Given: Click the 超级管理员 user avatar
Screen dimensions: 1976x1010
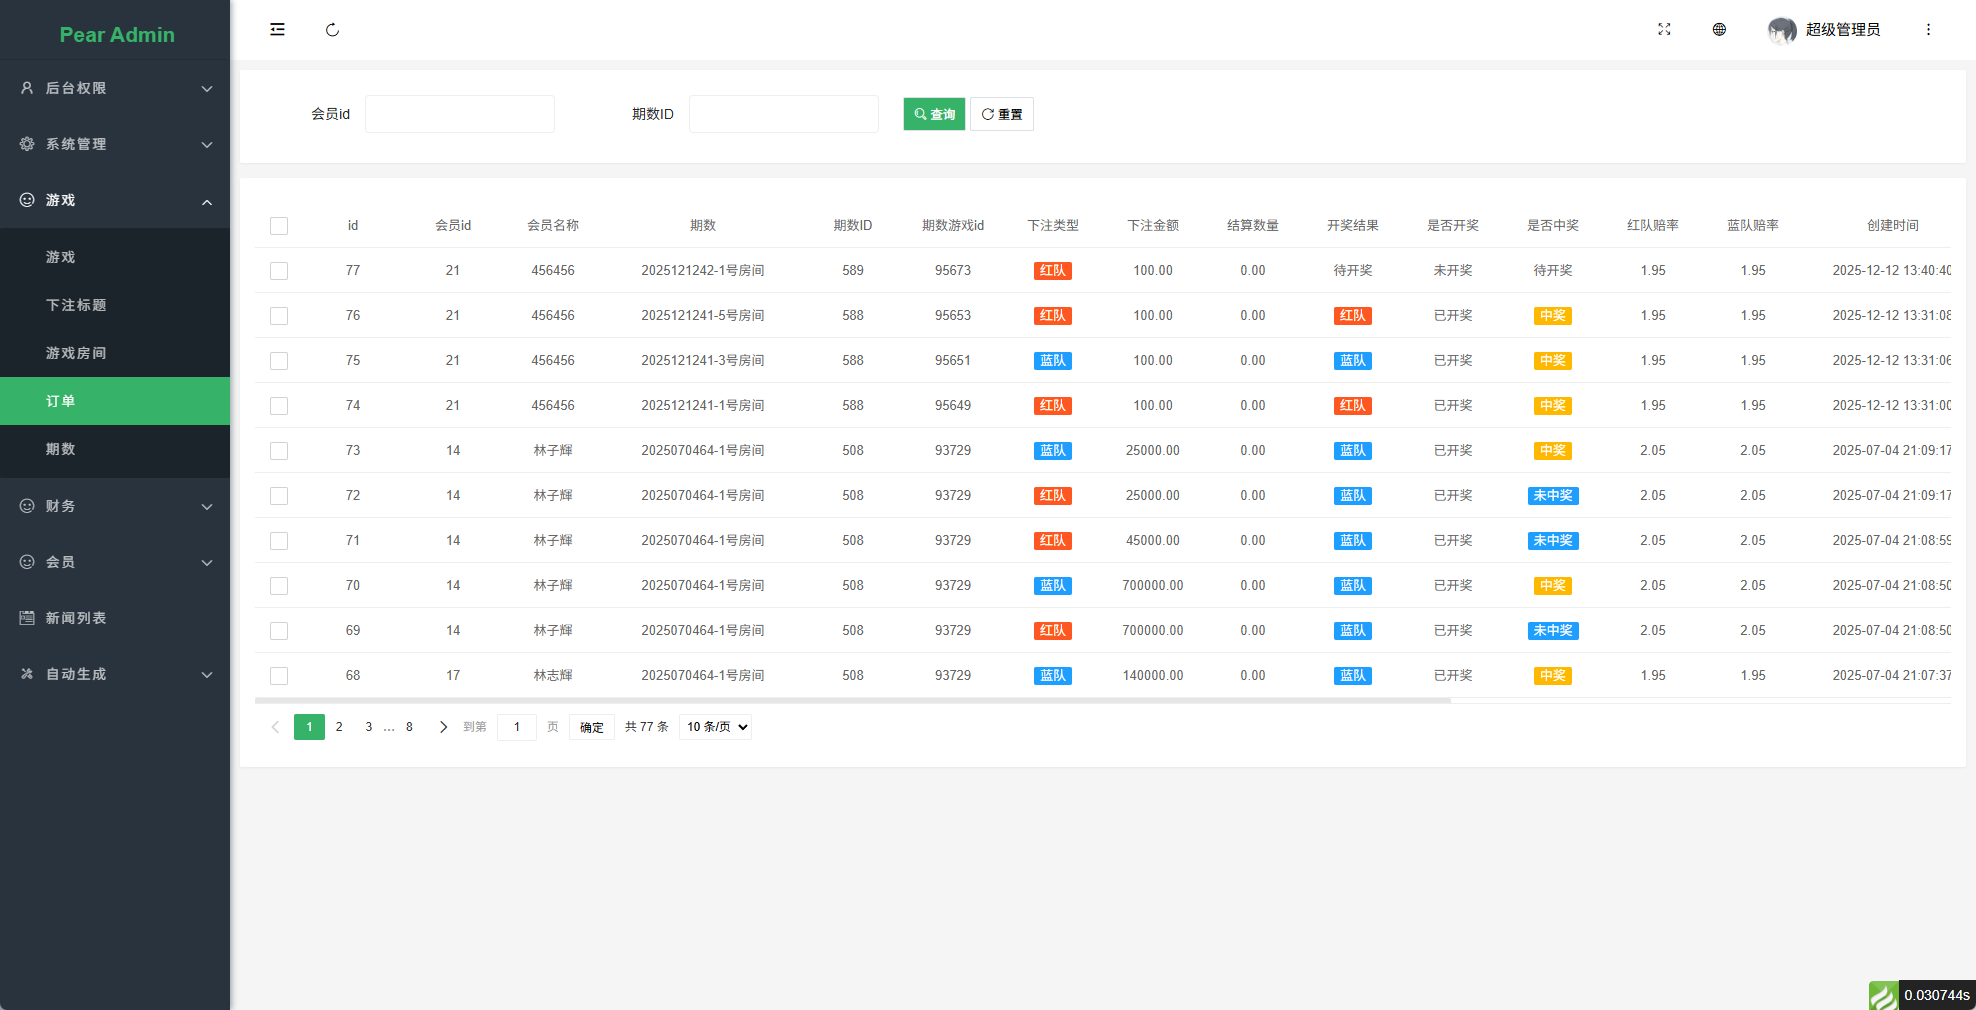Looking at the screenshot, I should pyautogui.click(x=1781, y=30).
